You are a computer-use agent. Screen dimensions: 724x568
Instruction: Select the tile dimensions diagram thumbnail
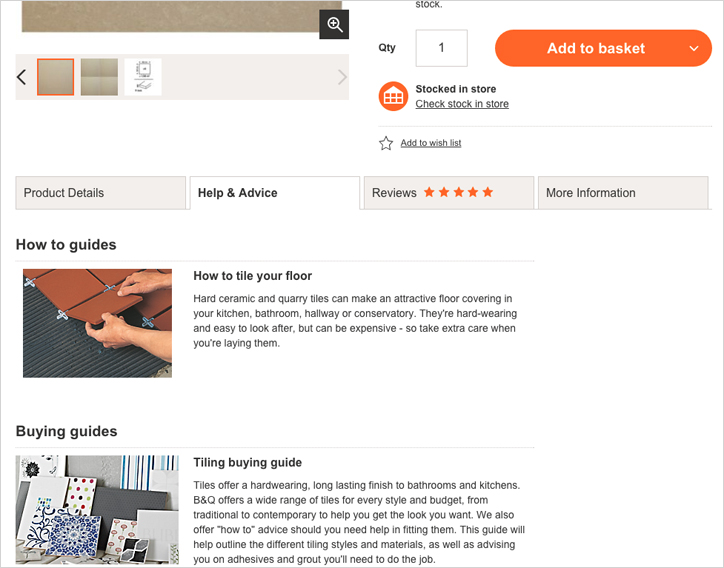tap(143, 77)
